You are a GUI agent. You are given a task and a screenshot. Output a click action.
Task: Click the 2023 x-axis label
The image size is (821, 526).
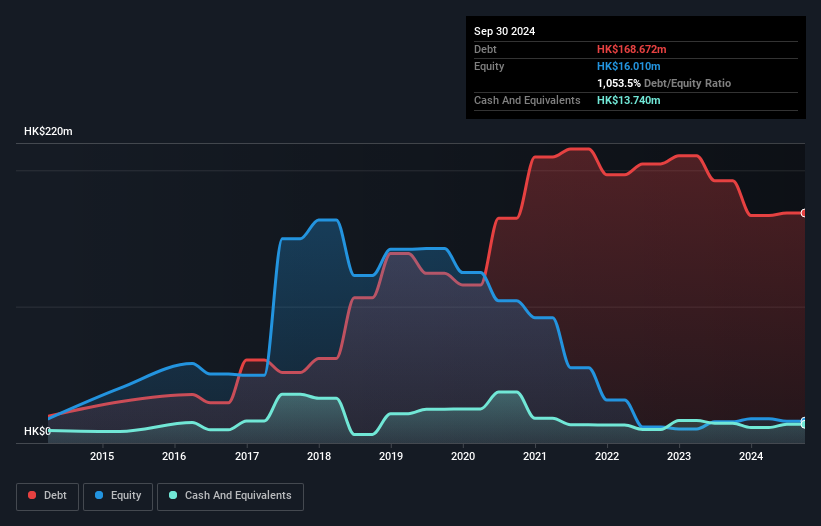pos(679,456)
